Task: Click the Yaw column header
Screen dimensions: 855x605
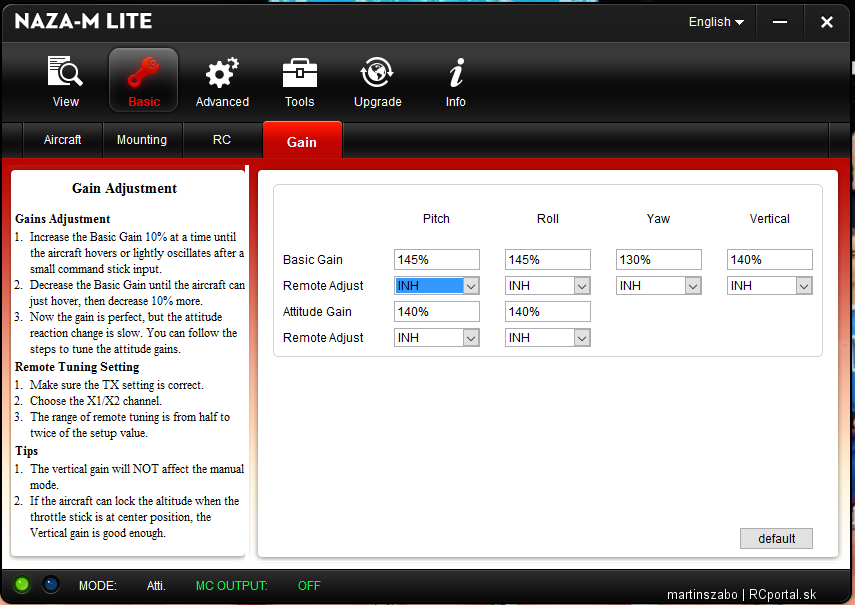Action: pos(658,219)
